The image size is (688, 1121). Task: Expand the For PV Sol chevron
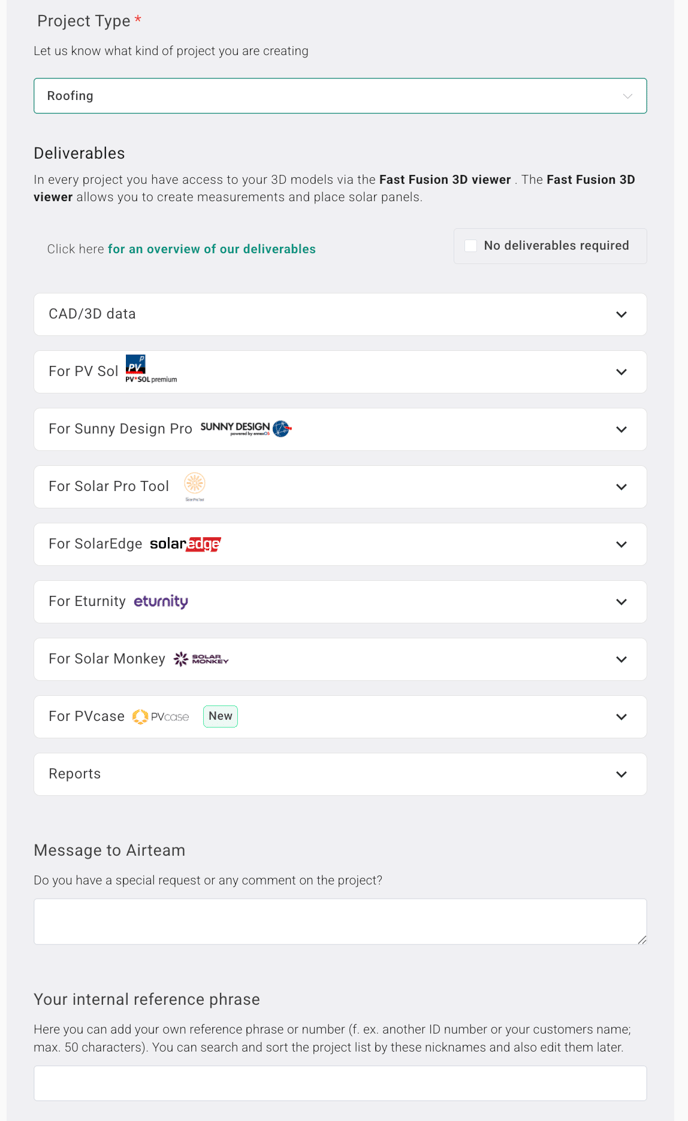pos(621,372)
